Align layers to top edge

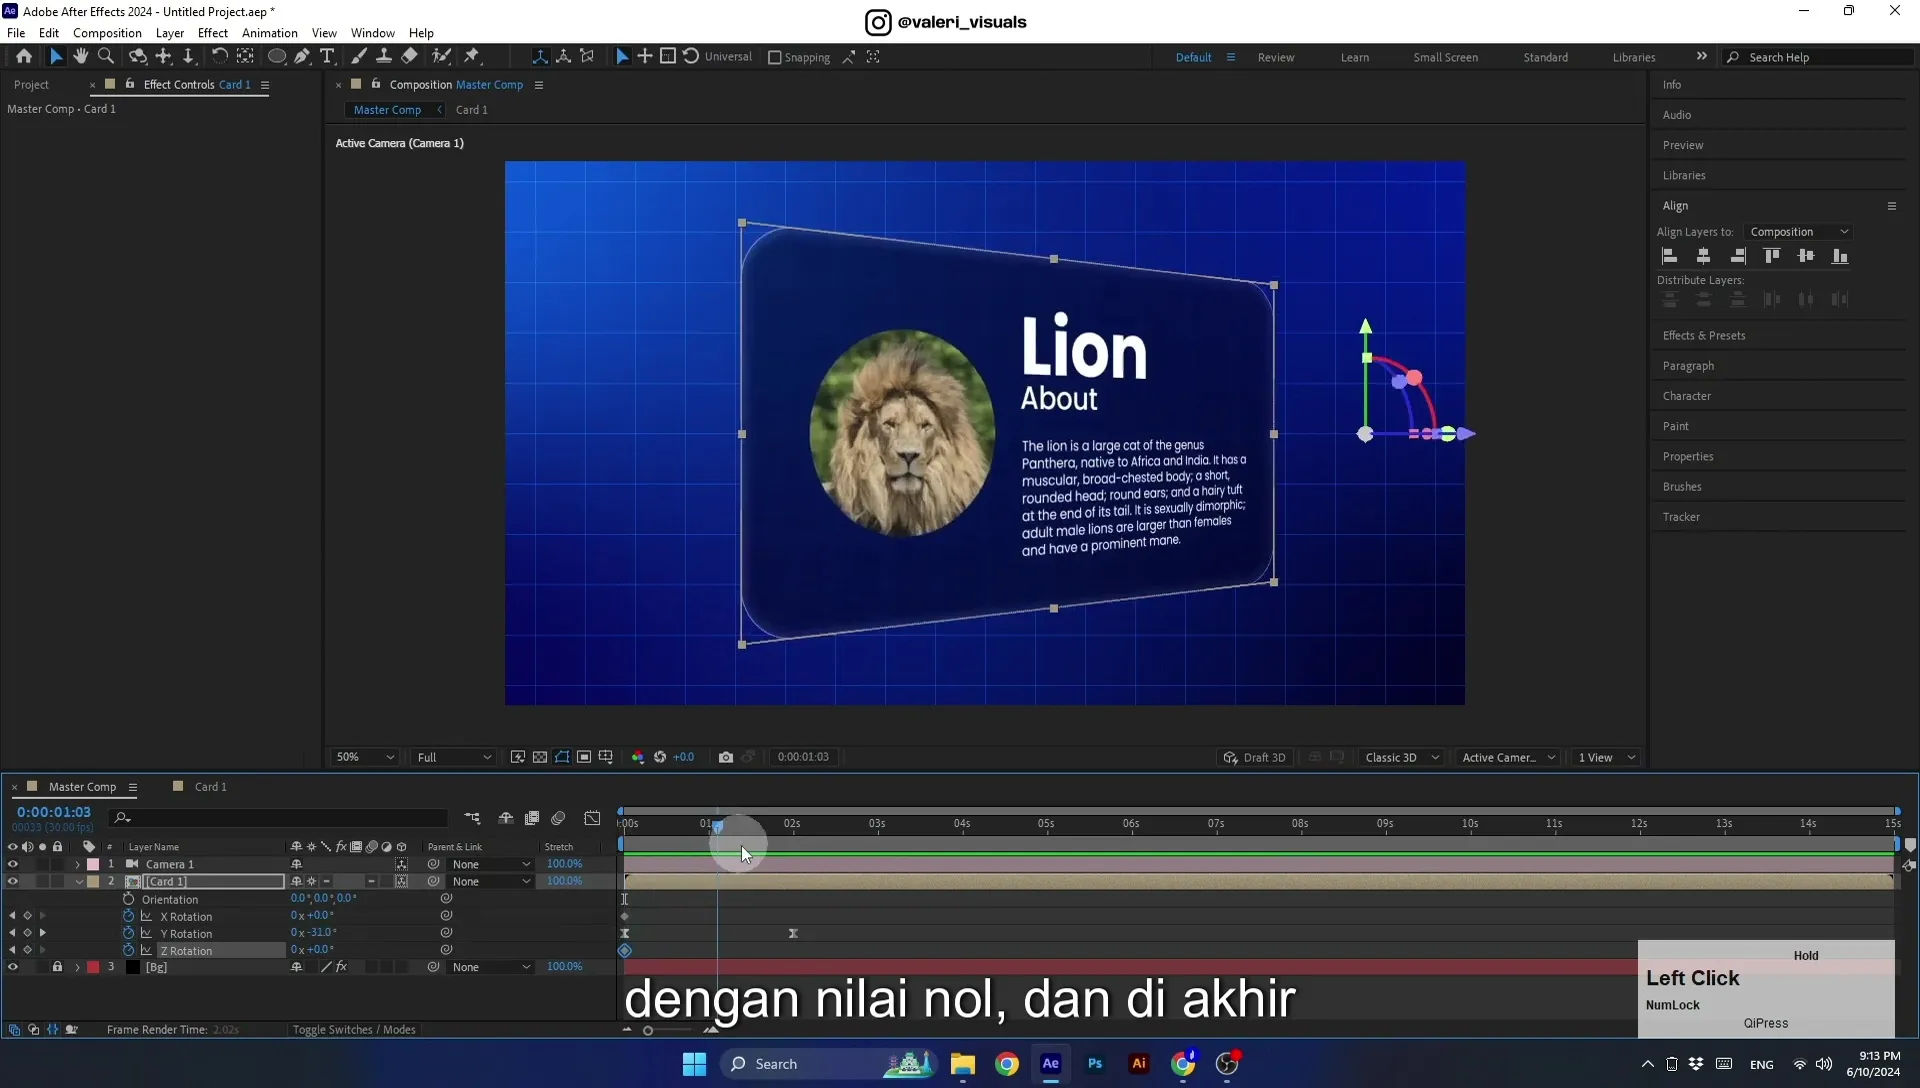(1772, 256)
